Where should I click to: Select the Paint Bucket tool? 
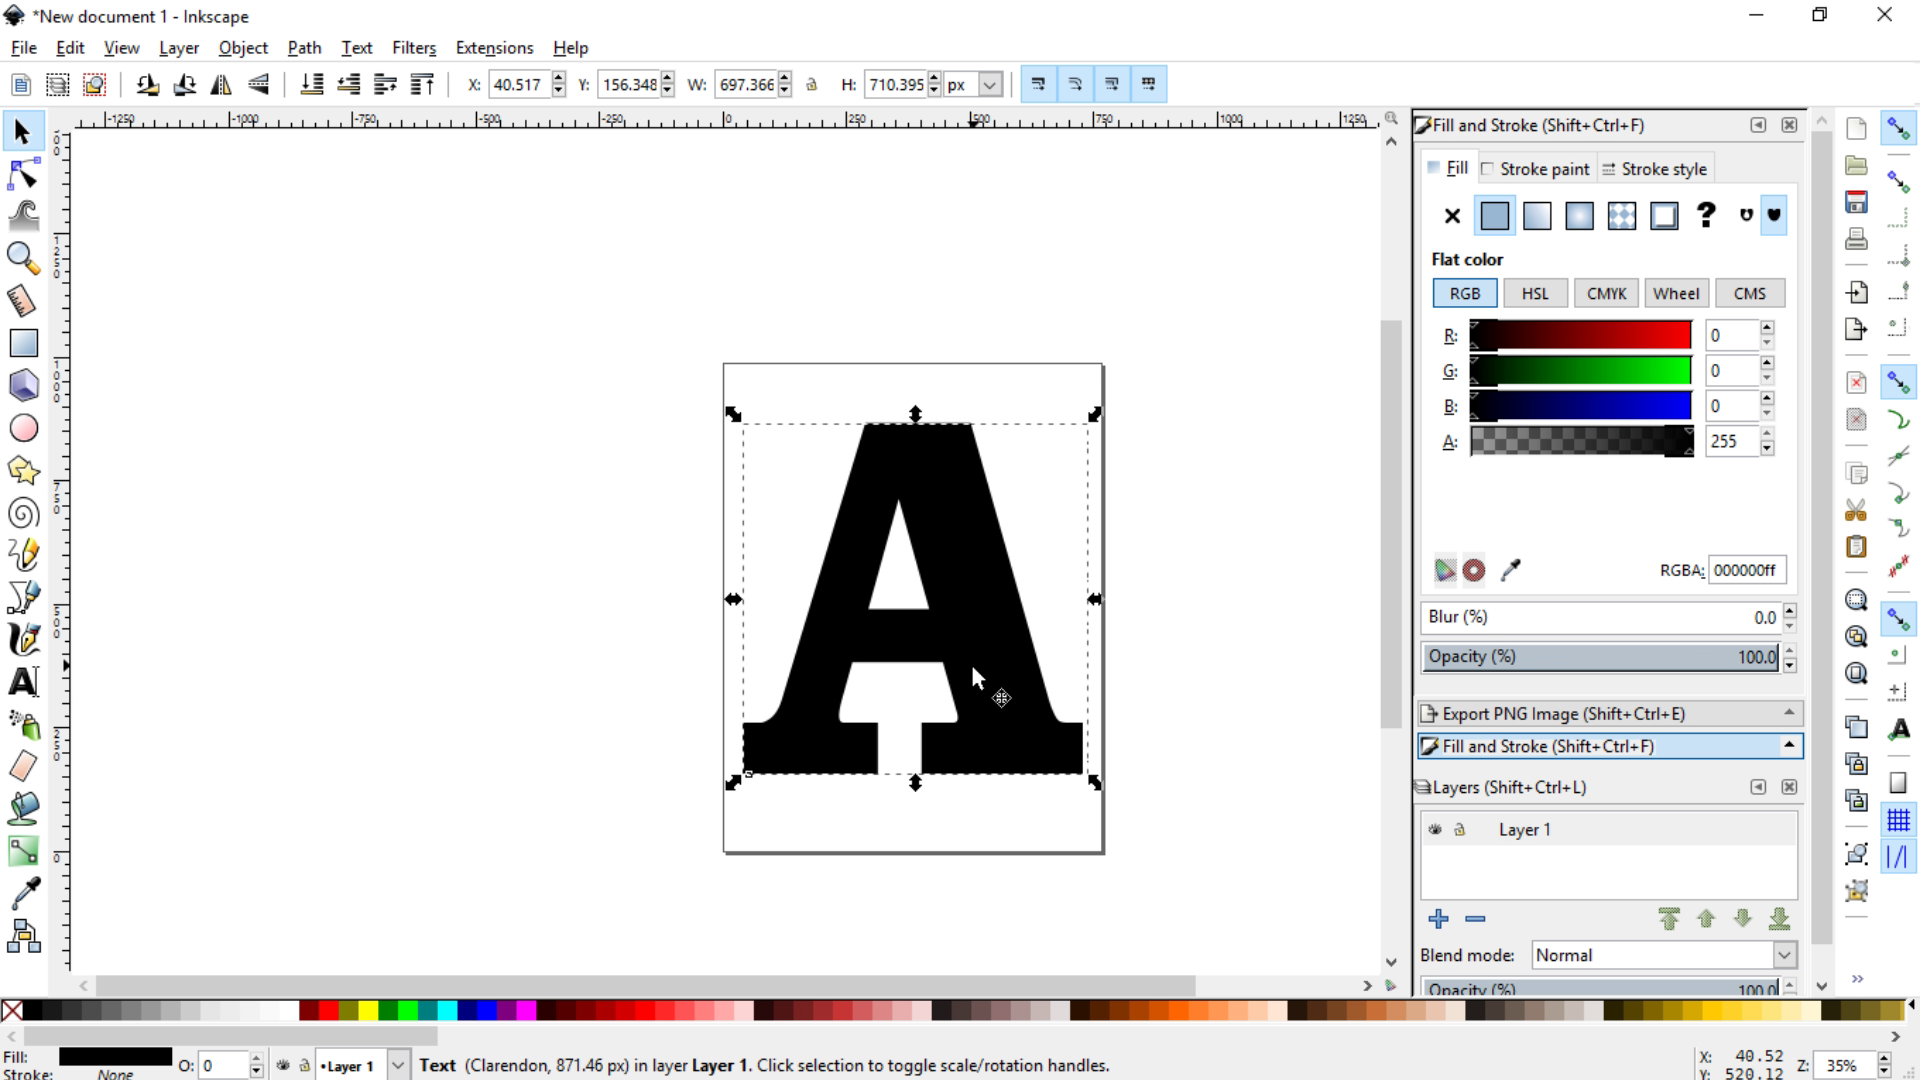(22, 809)
